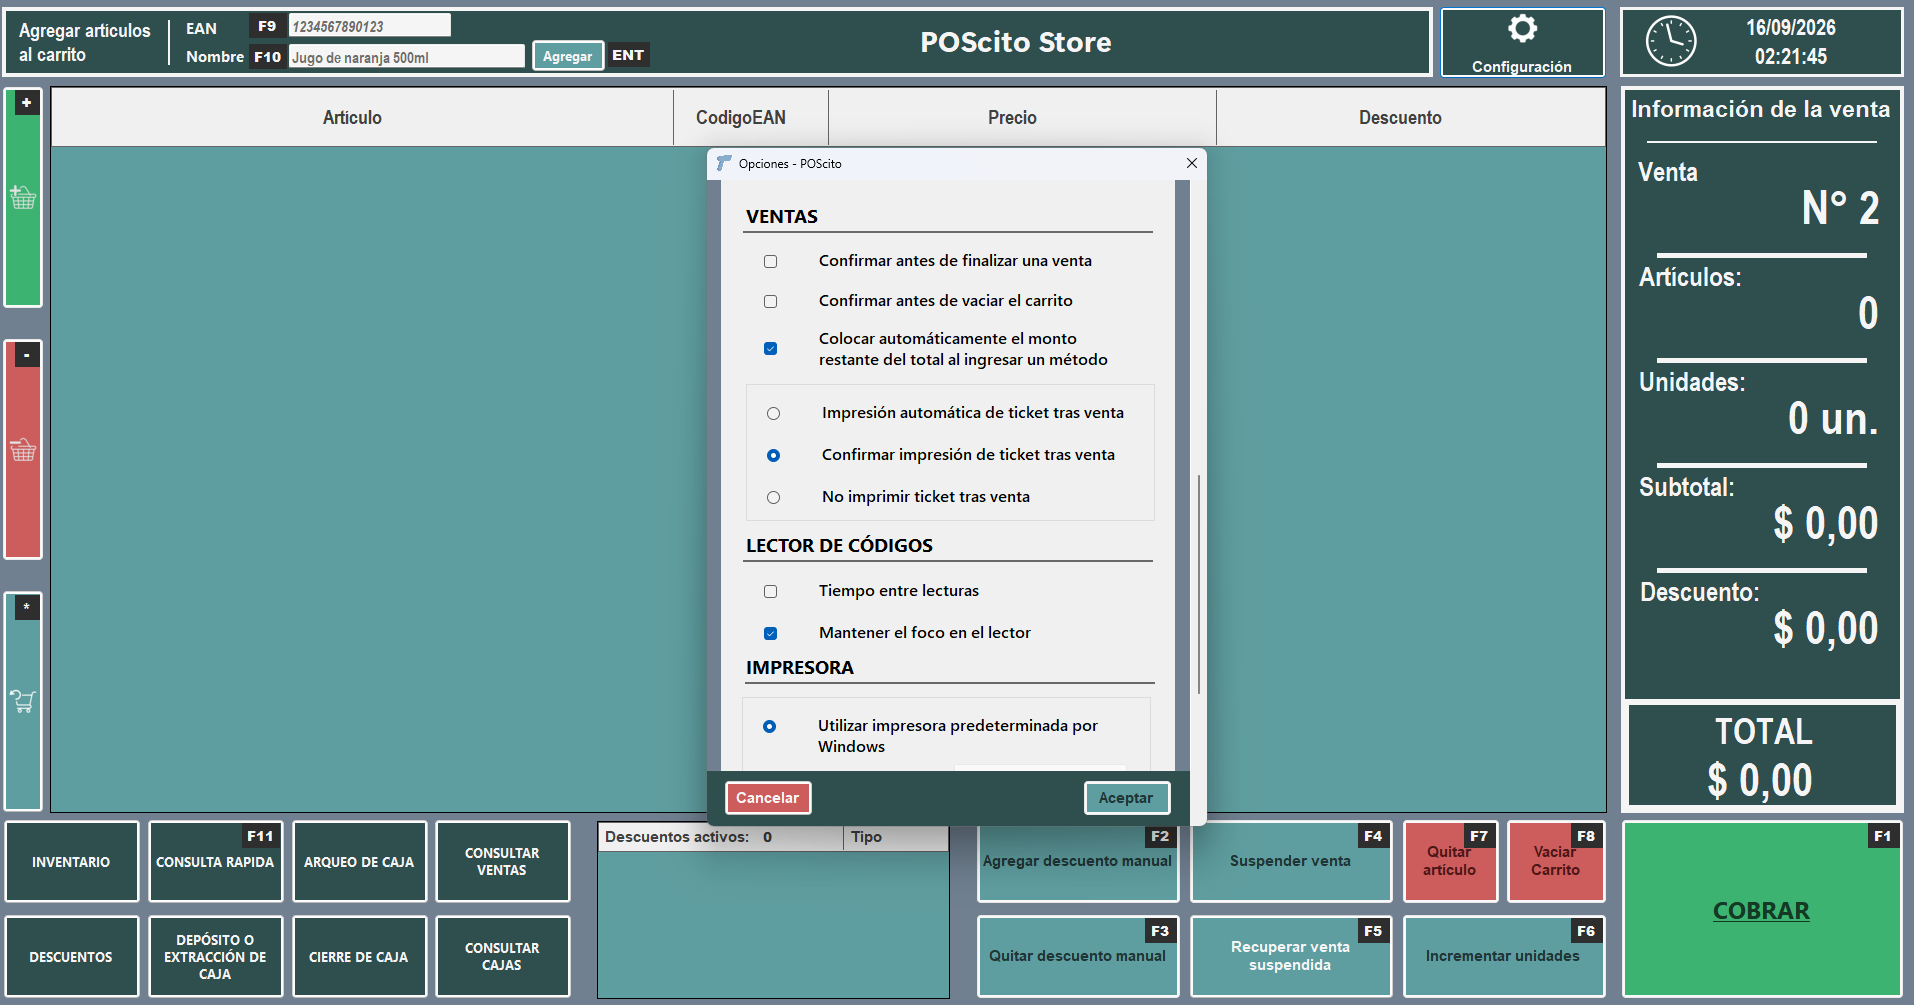Choose No imprimir ticket tras venta
Image resolution: width=1914 pixels, height=1005 pixels.
click(773, 498)
